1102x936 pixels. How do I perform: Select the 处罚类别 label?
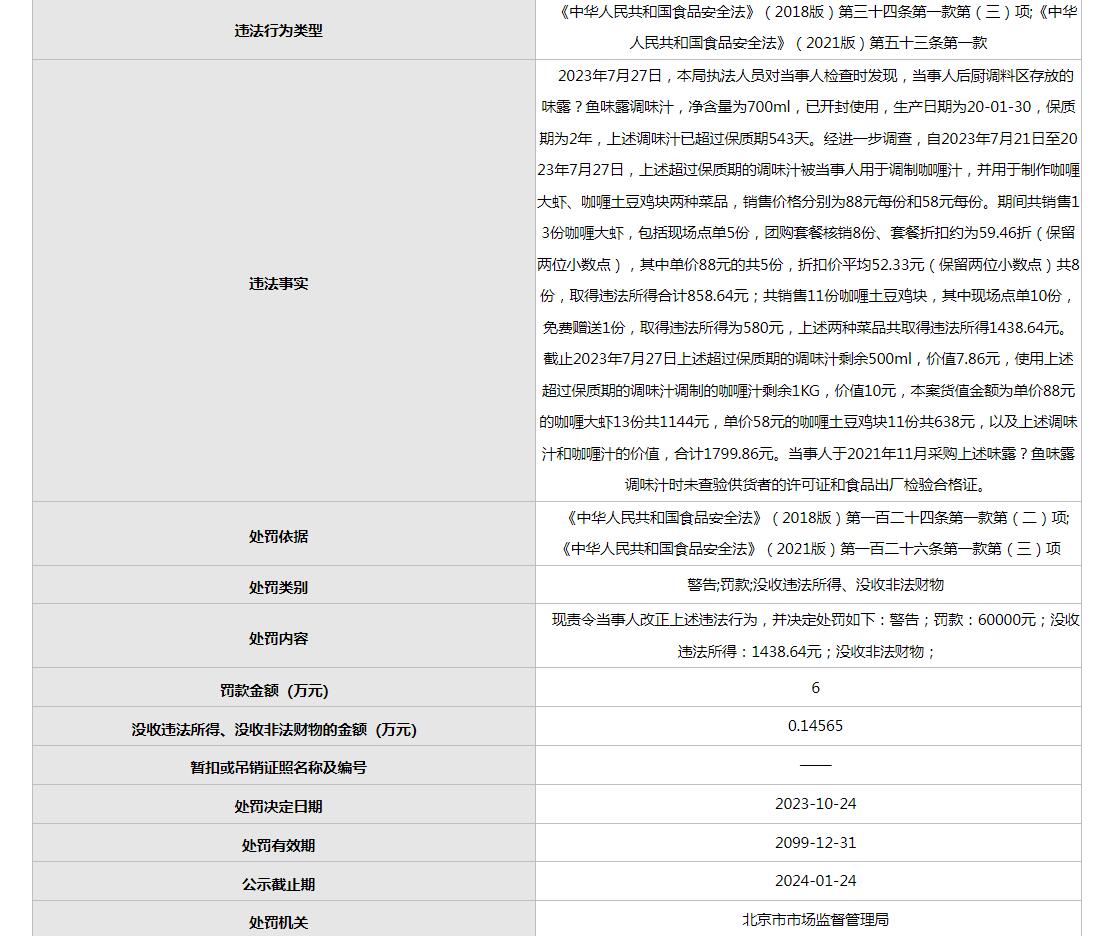pyautogui.click(x=278, y=587)
